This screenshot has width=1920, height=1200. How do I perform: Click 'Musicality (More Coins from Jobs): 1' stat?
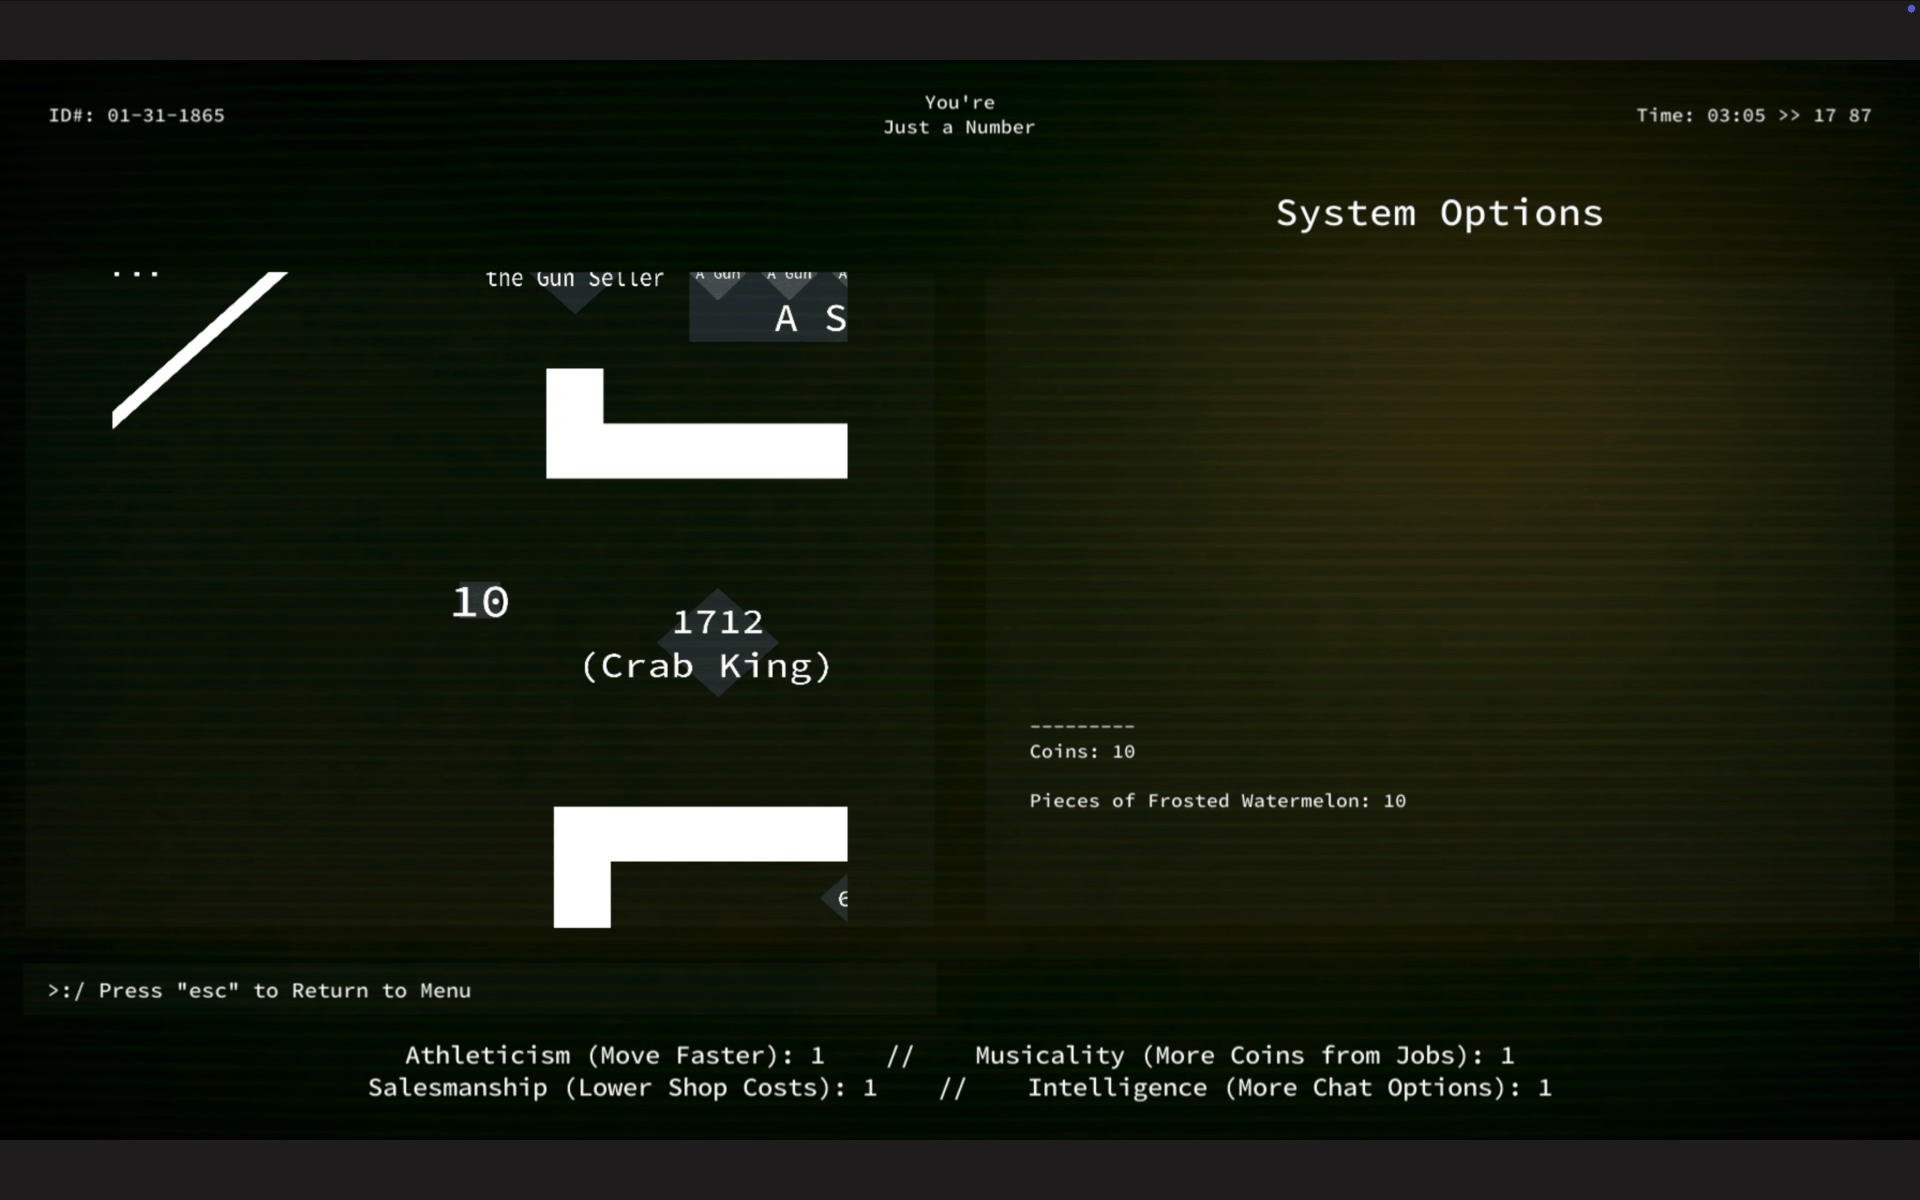[1244, 1055]
